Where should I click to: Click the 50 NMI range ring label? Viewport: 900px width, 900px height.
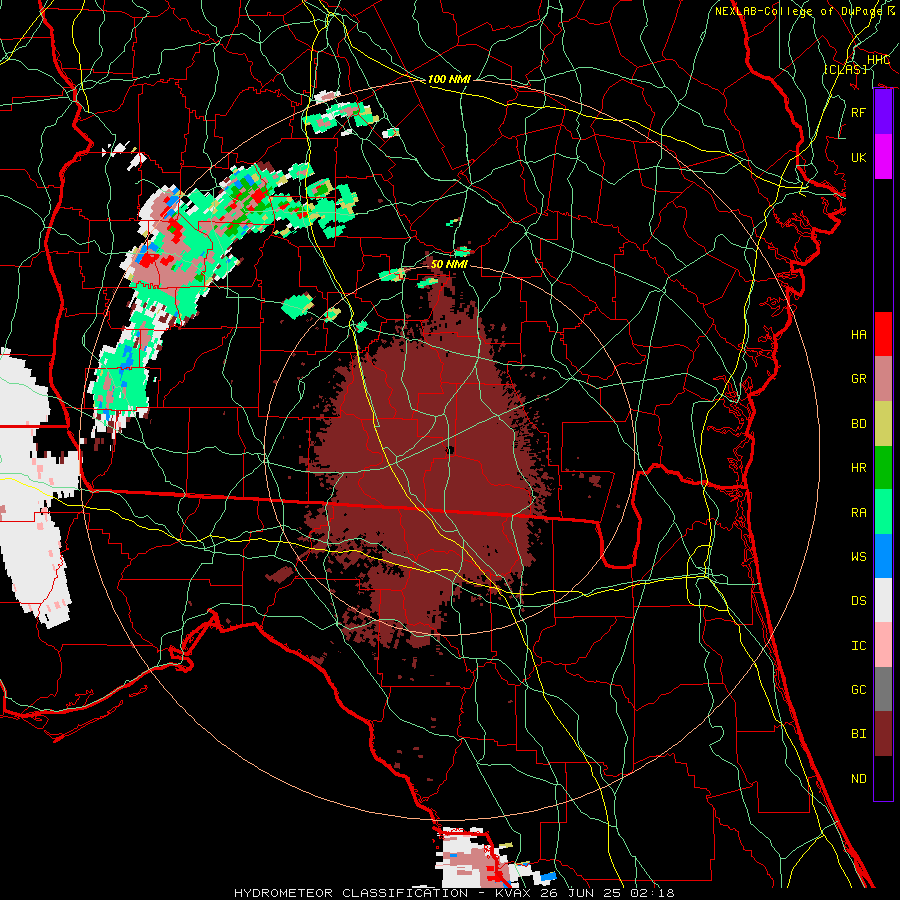coord(449,264)
